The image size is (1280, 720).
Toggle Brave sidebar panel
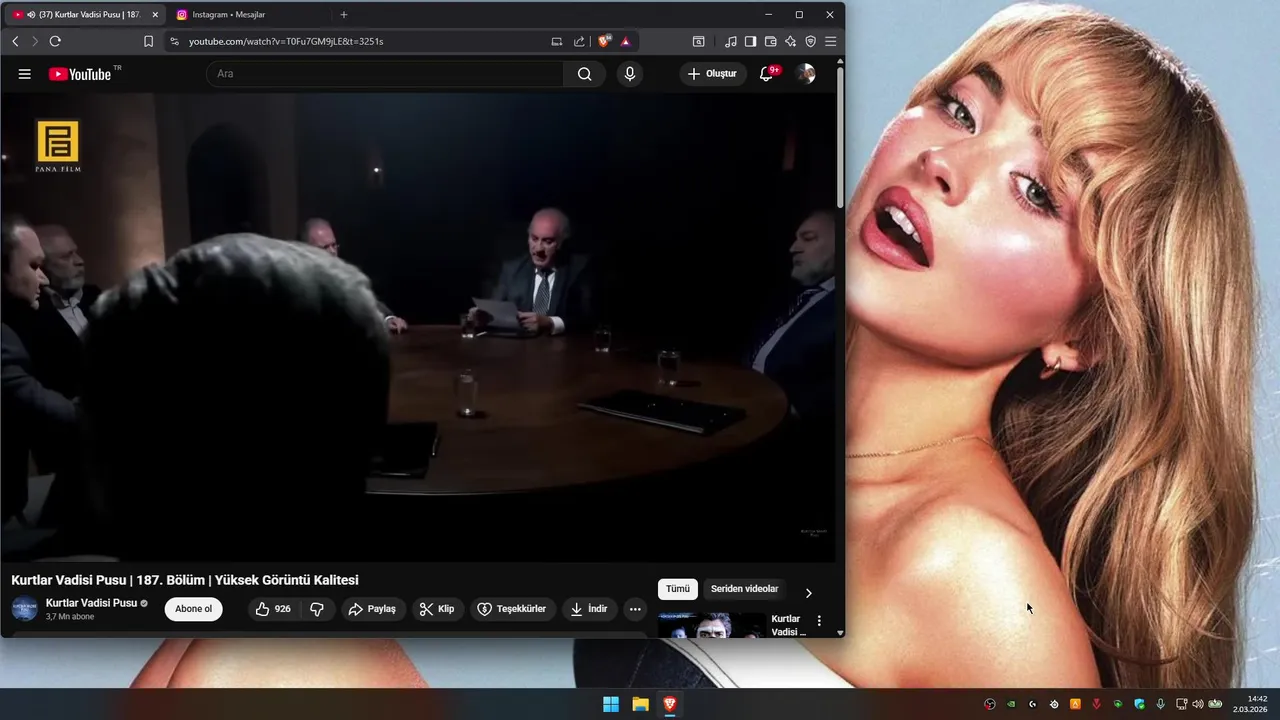(750, 41)
